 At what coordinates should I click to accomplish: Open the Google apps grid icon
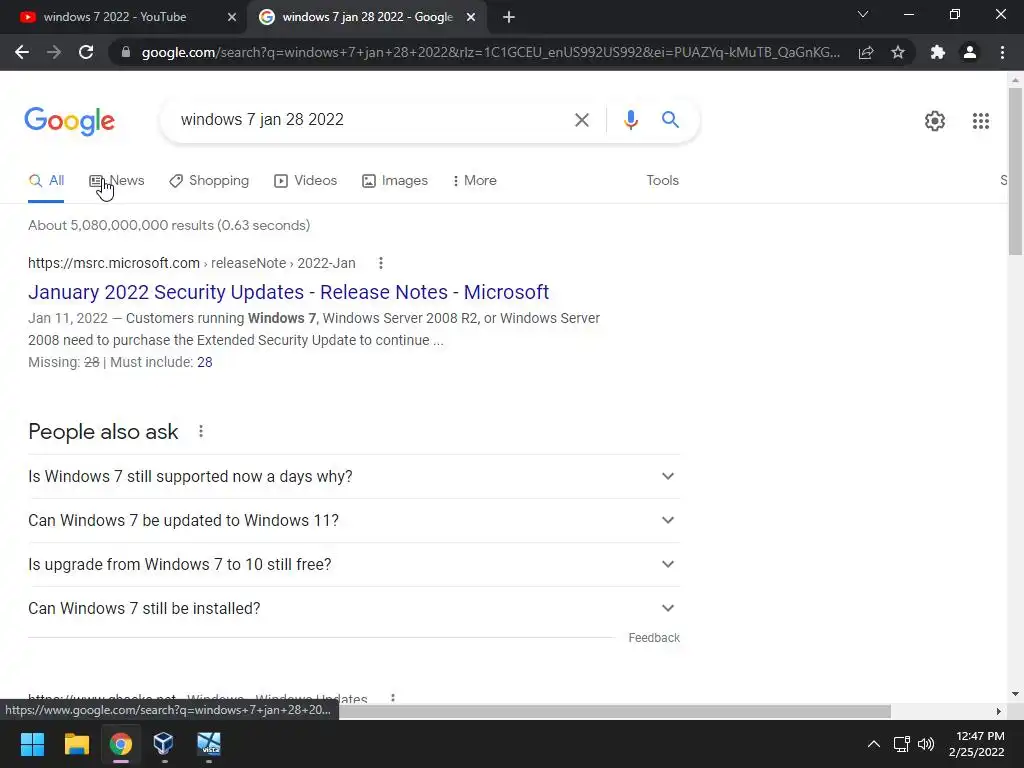click(981, 121)
